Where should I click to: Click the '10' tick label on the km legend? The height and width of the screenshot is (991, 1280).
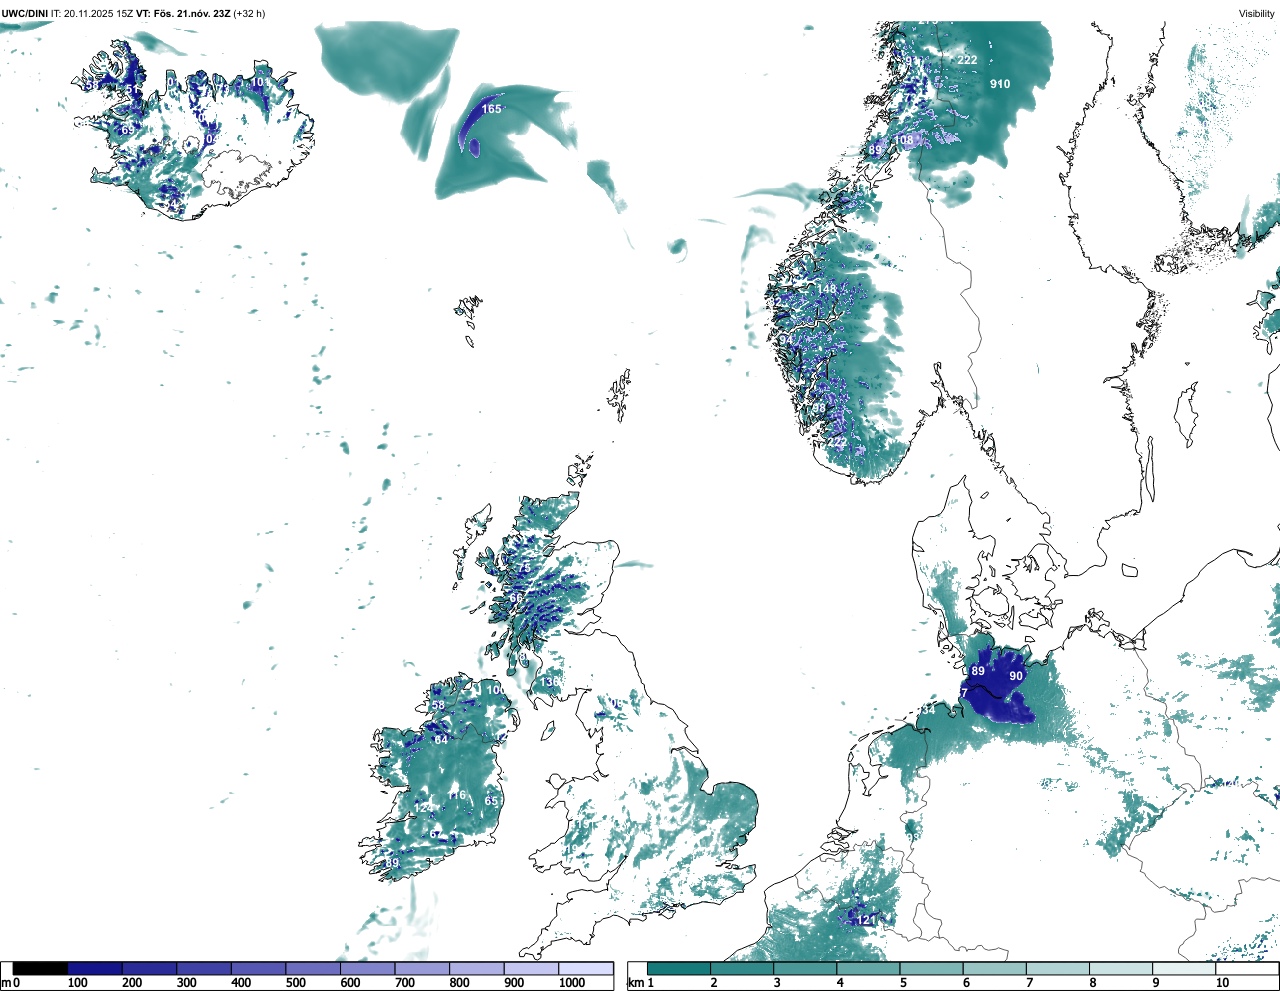tap(1222, 983)
